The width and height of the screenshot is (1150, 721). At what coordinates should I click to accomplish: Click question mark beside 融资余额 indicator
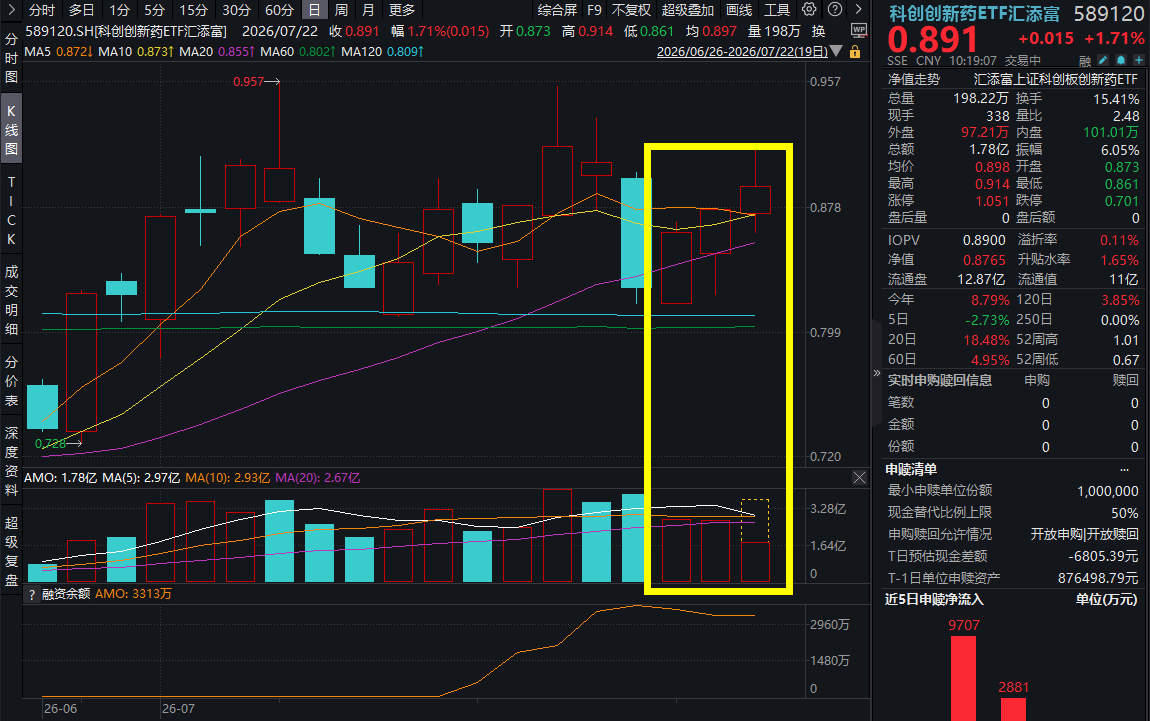click(x=32, y=595)
